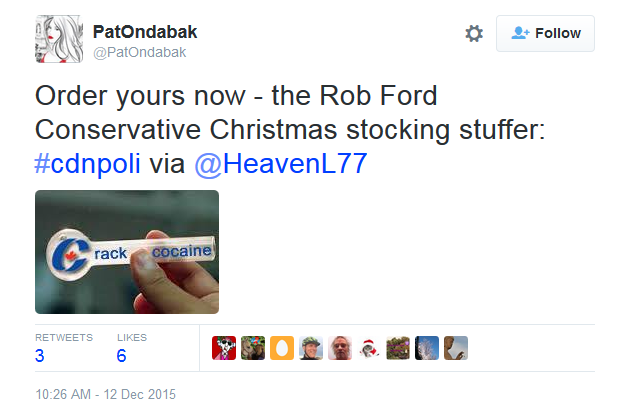
Task: Click the cyclist with helmet avatar
Action: (311, 347)
